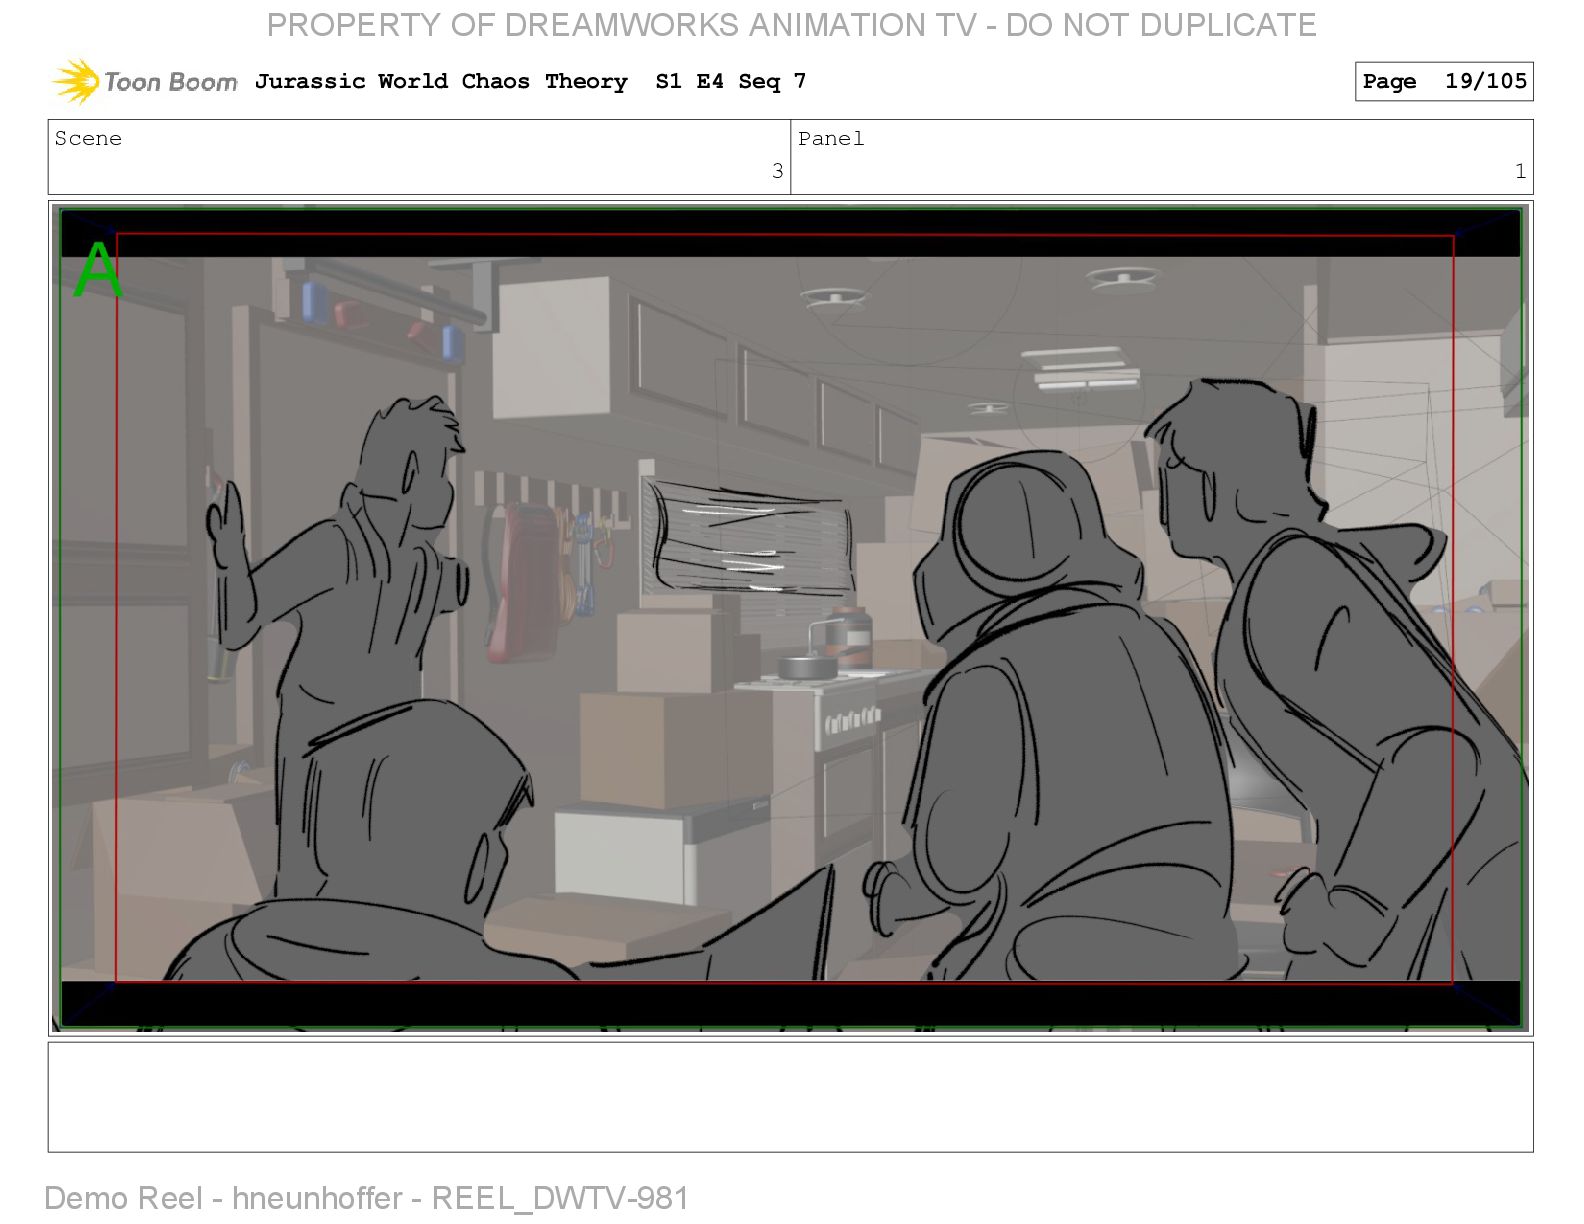Click the 'Panel' label

[x=831, y=138]
